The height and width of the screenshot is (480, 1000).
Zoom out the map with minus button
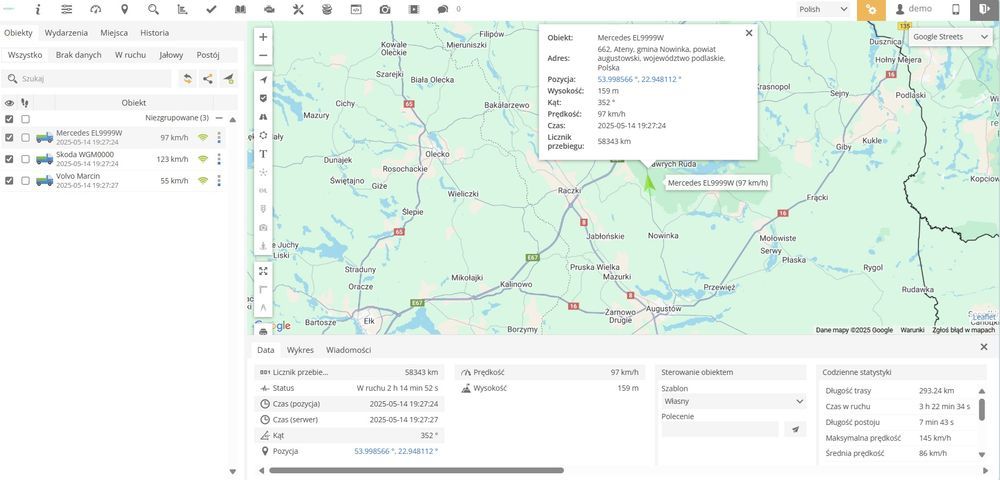(263, 55)
